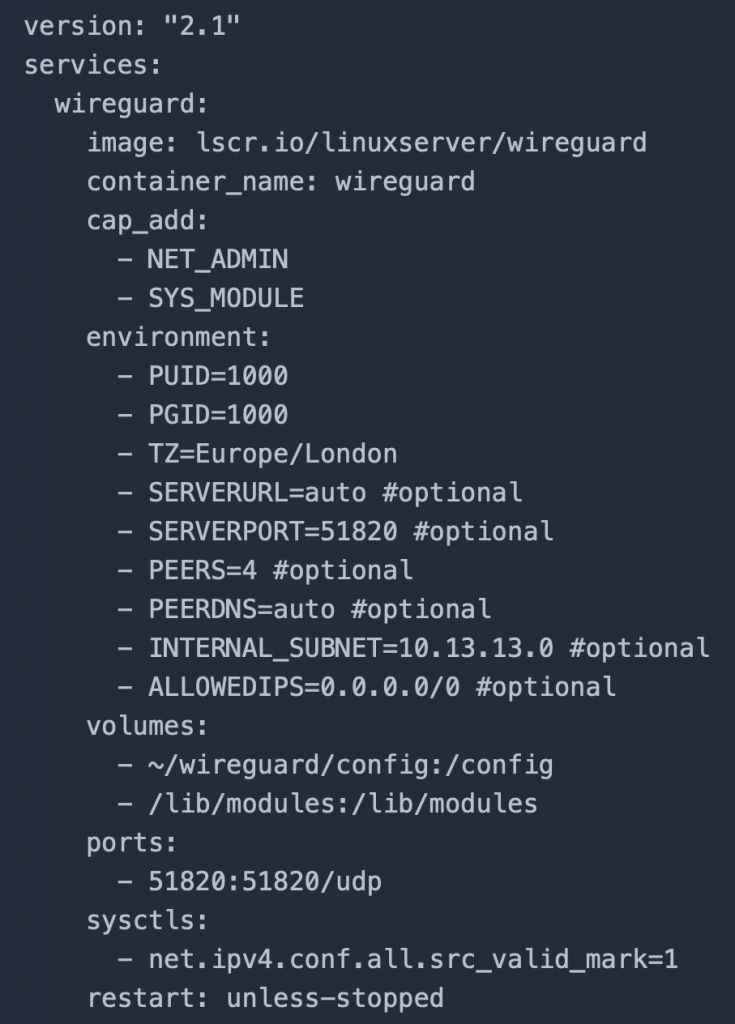Click the SERVERURL=auto line
735x1024 pixels.
pyautogui.click(x=320, y=493)
